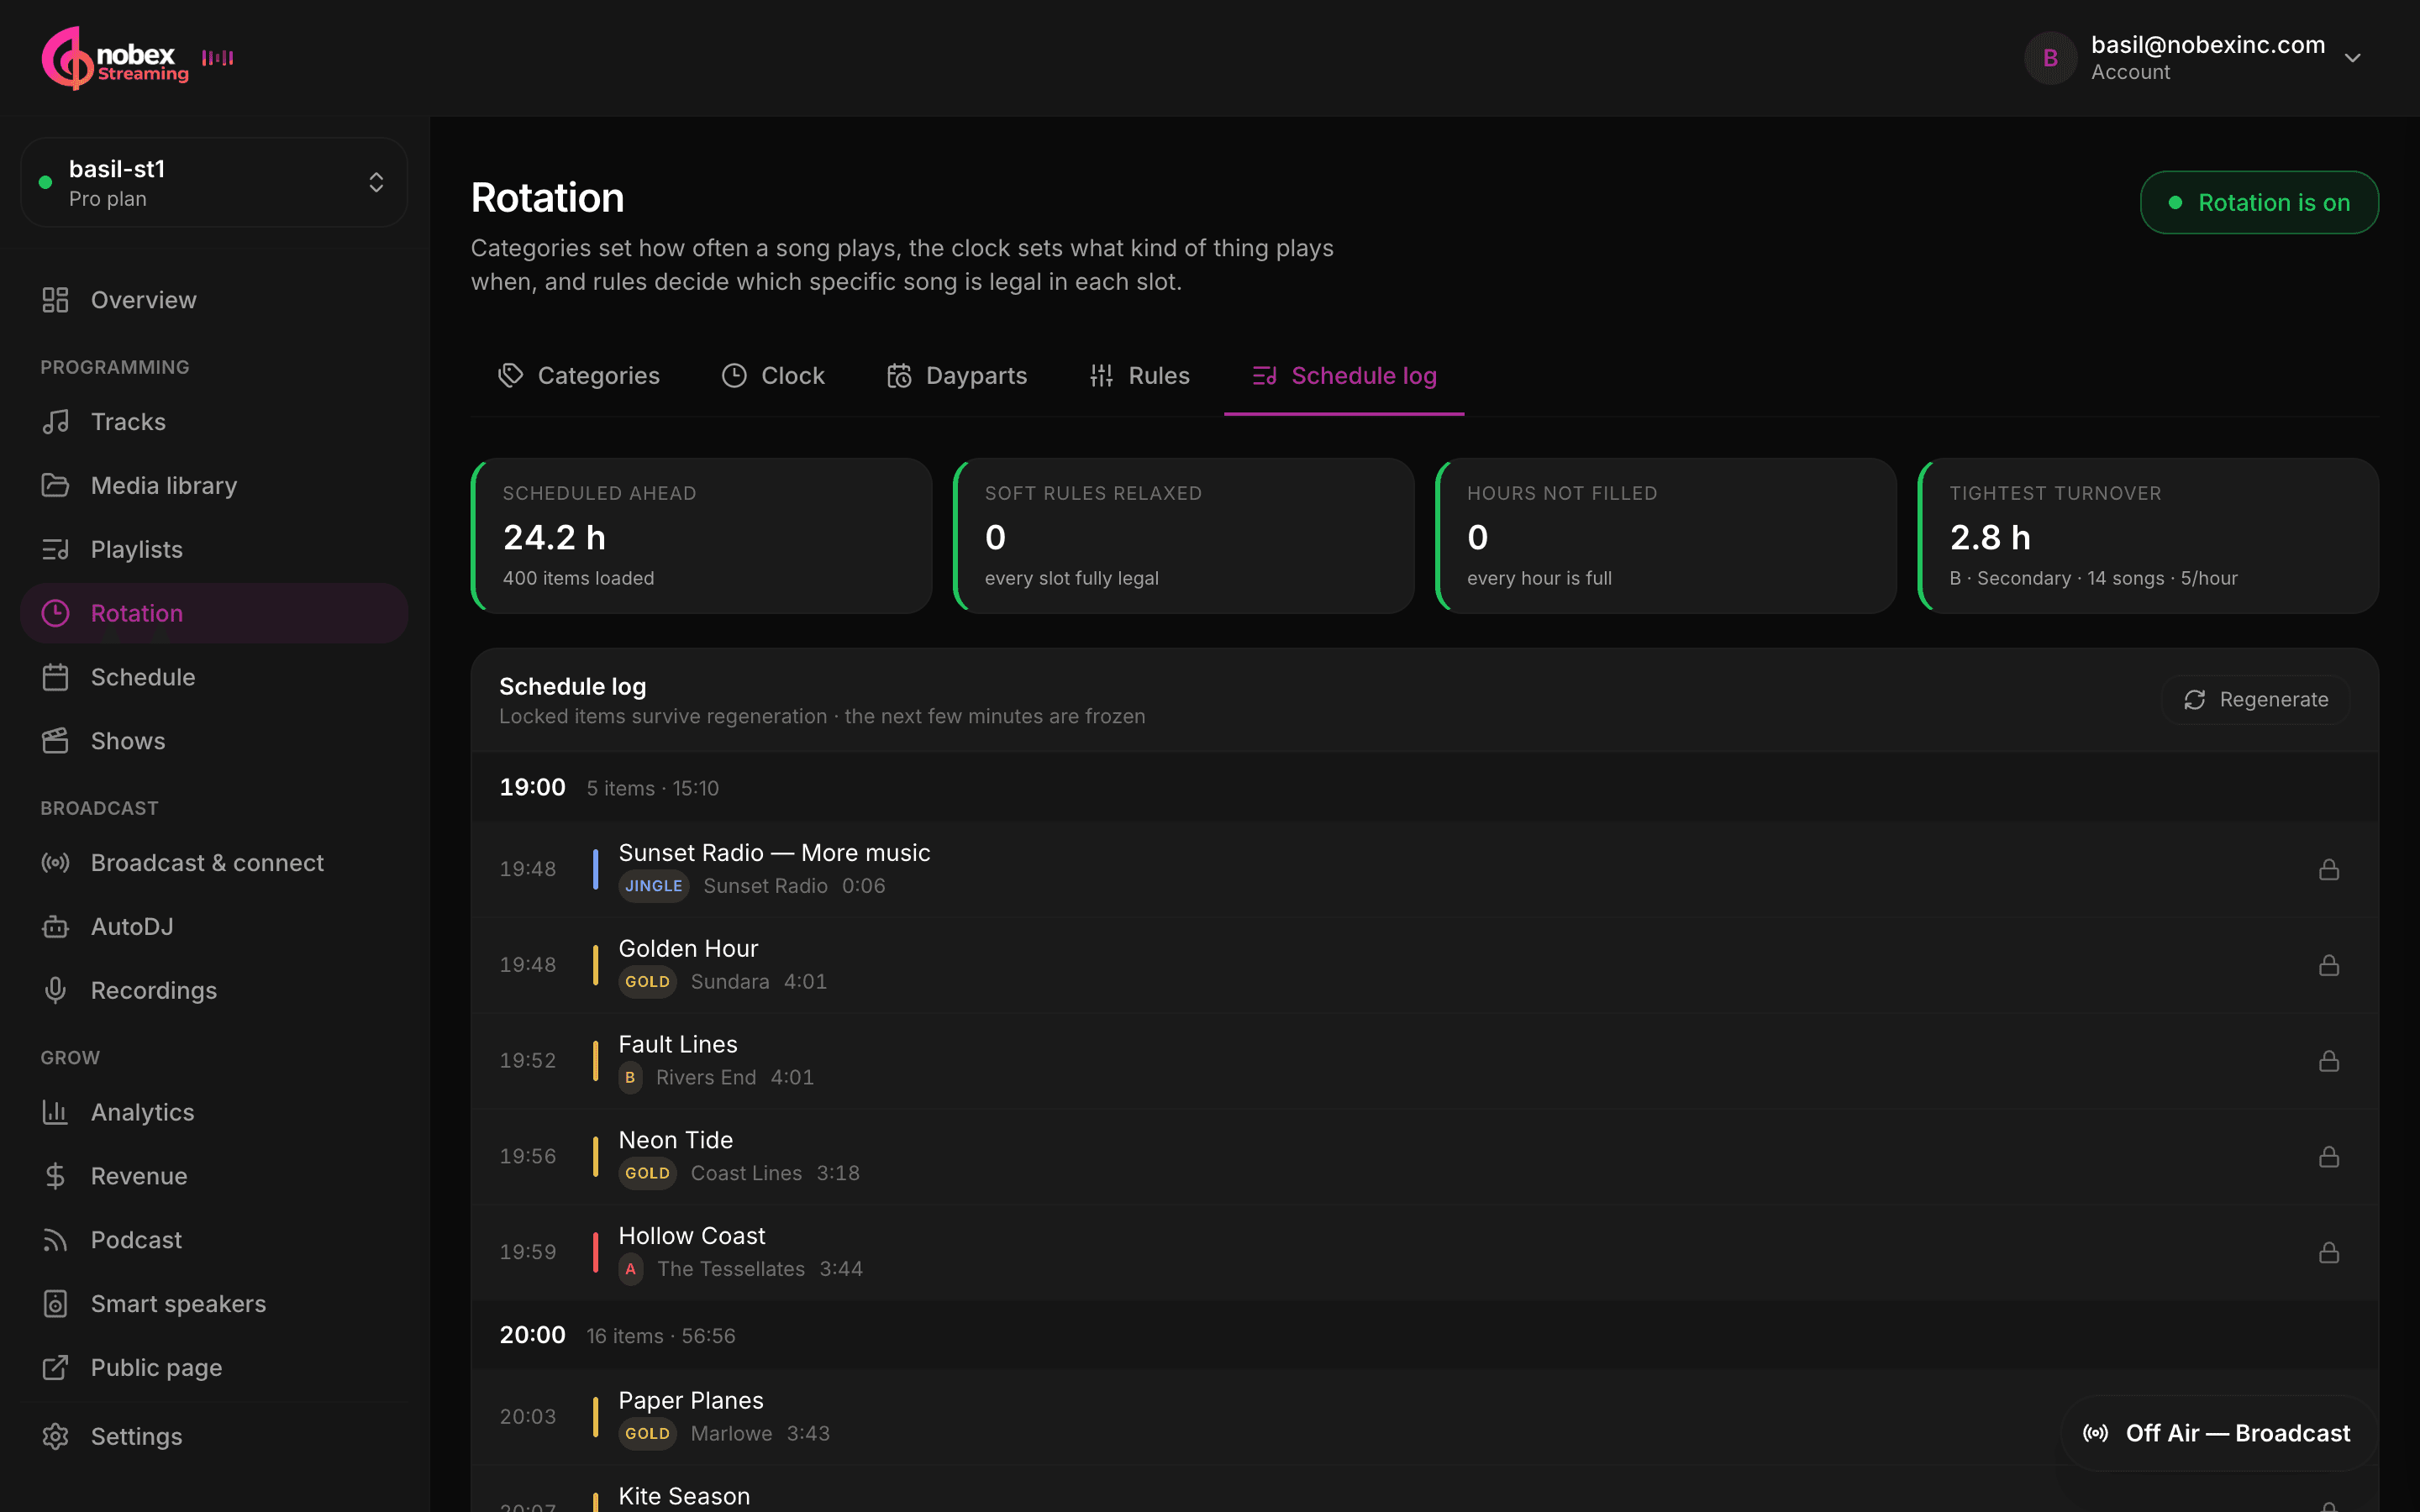Toggle lock on Sunset Radio jingle item
Screen dimensions: 2420x1512
coord(2329,870)
